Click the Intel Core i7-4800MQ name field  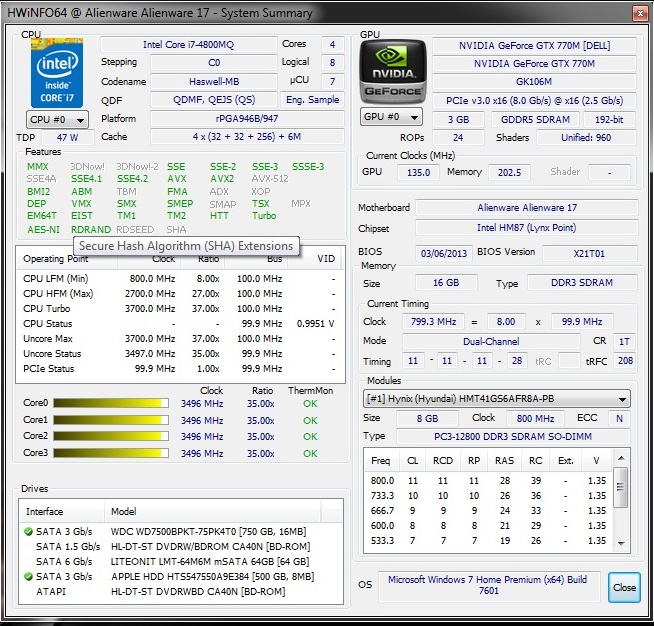pos(189,45)
